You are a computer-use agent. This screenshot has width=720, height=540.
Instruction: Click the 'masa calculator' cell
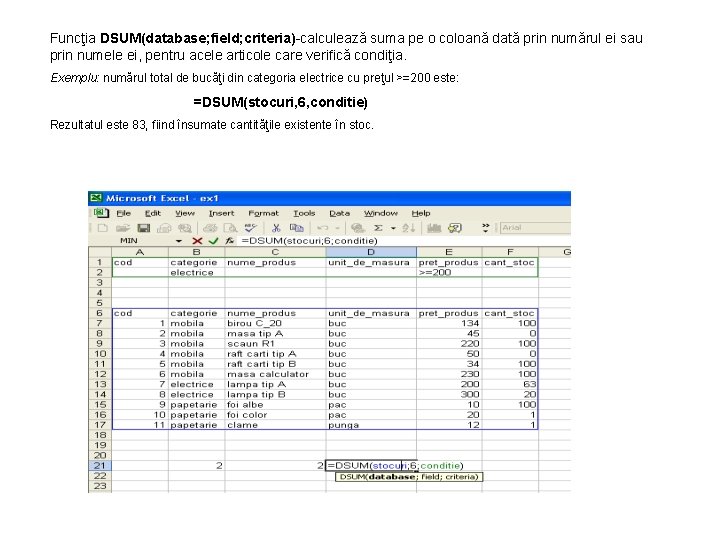[275, 374]
